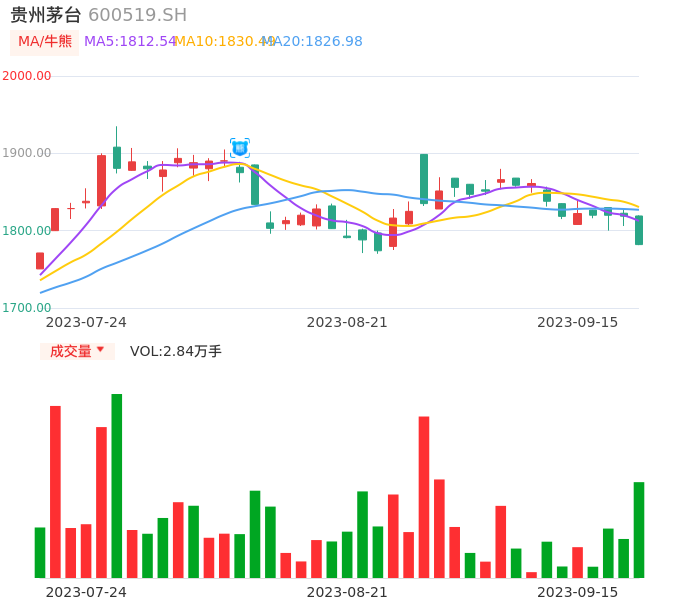Viewport: 686px width, 606px height.
Task: Click the 贵州茅台 stock name
Action: click(x=46, y=15)
